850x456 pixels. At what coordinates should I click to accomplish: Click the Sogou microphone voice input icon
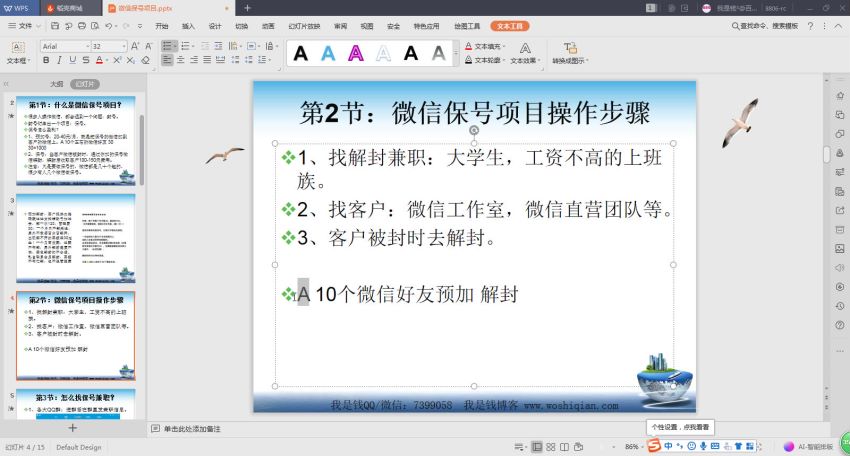point(703,446)
